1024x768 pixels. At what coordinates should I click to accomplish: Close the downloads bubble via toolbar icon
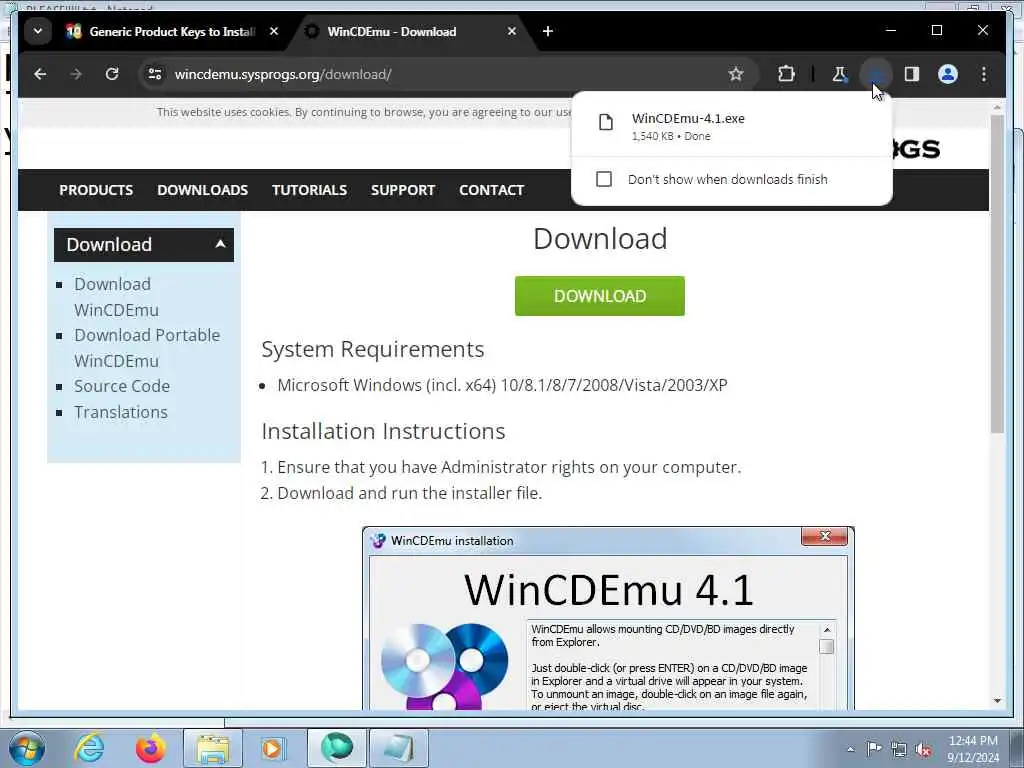coord(876,74)
